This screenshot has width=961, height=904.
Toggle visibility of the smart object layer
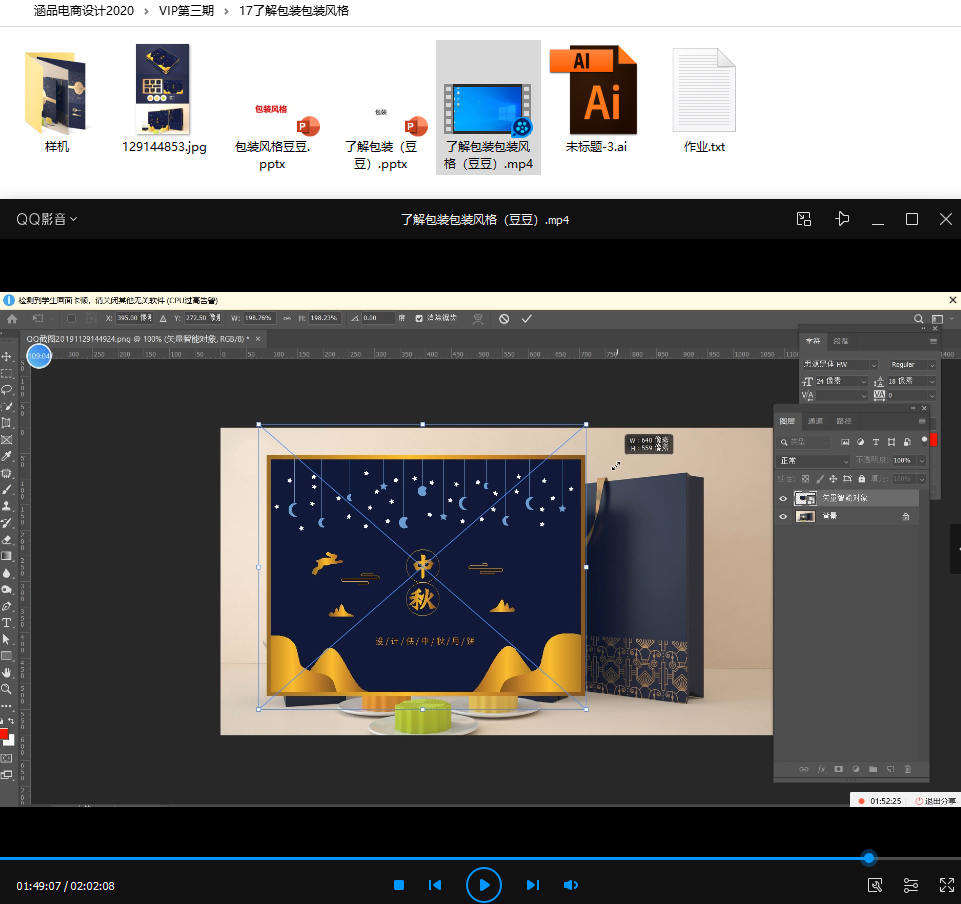click(x=783, y=498)
